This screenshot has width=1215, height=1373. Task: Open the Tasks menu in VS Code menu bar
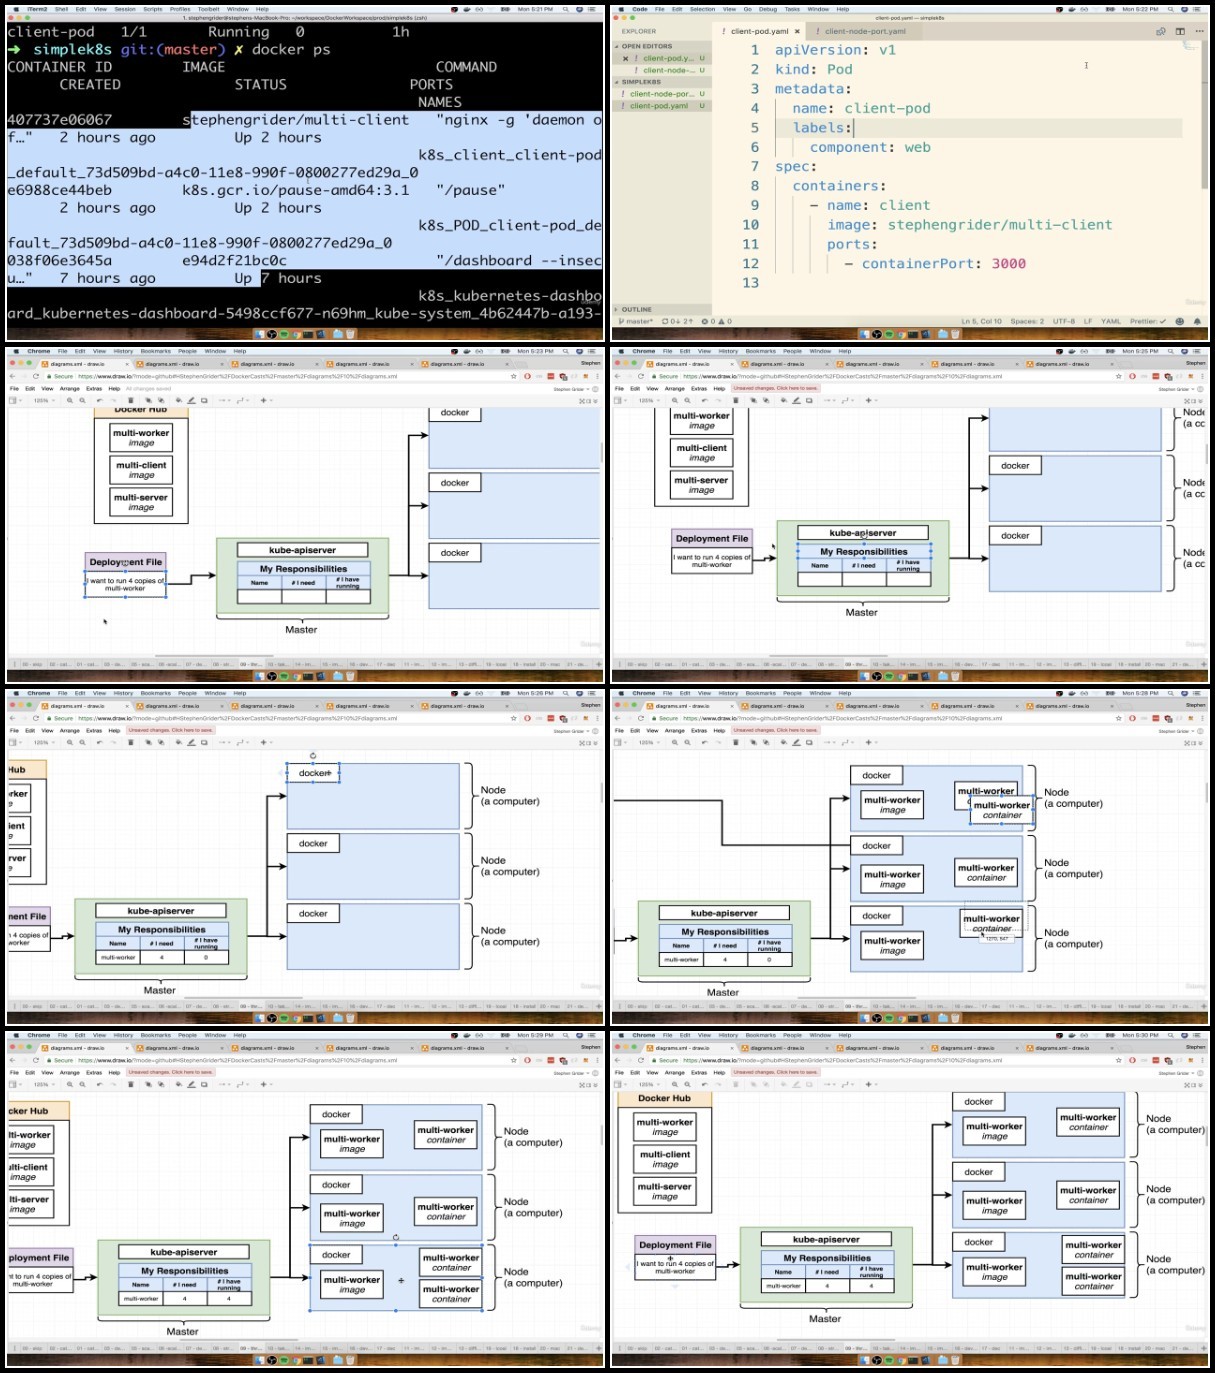[x=792, y=9]
